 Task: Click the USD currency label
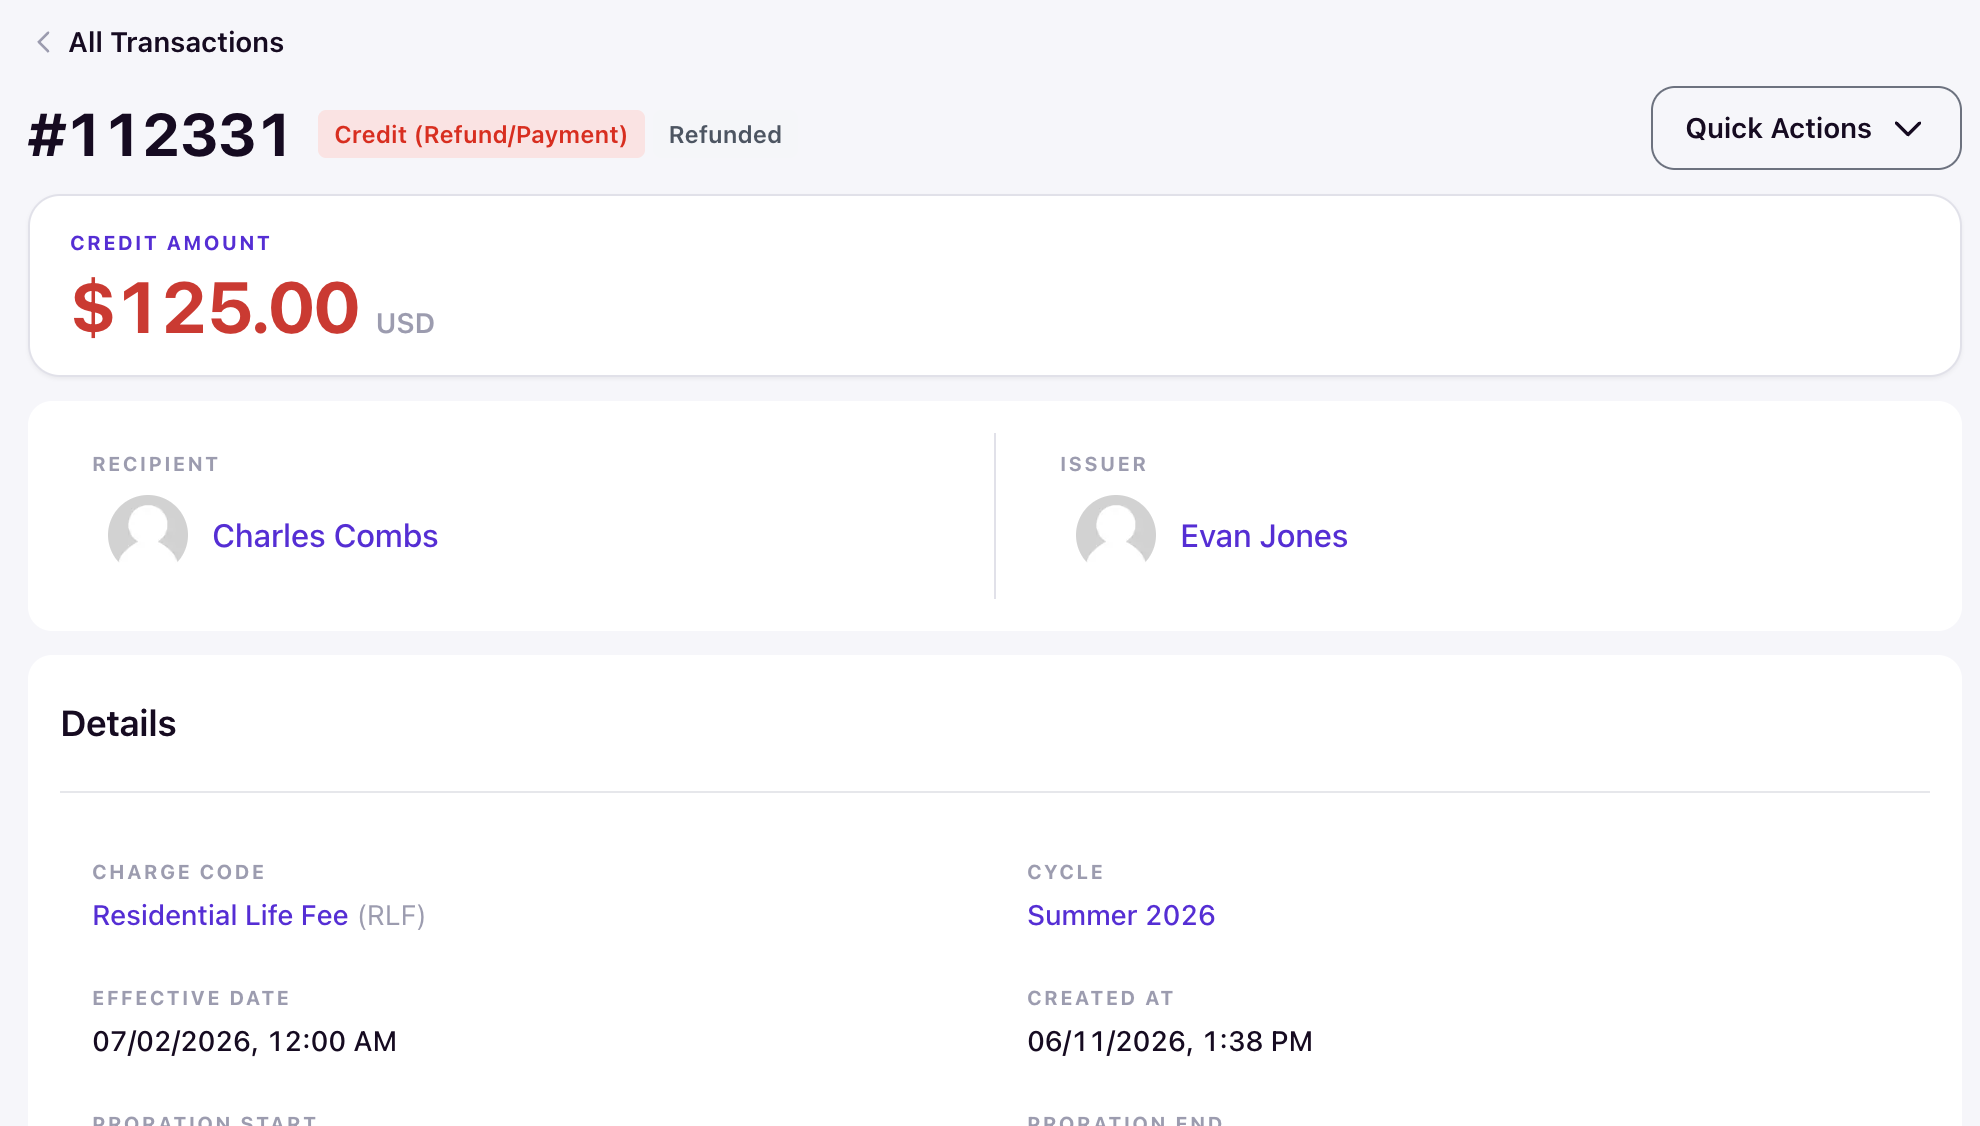[x=405, y=323]
